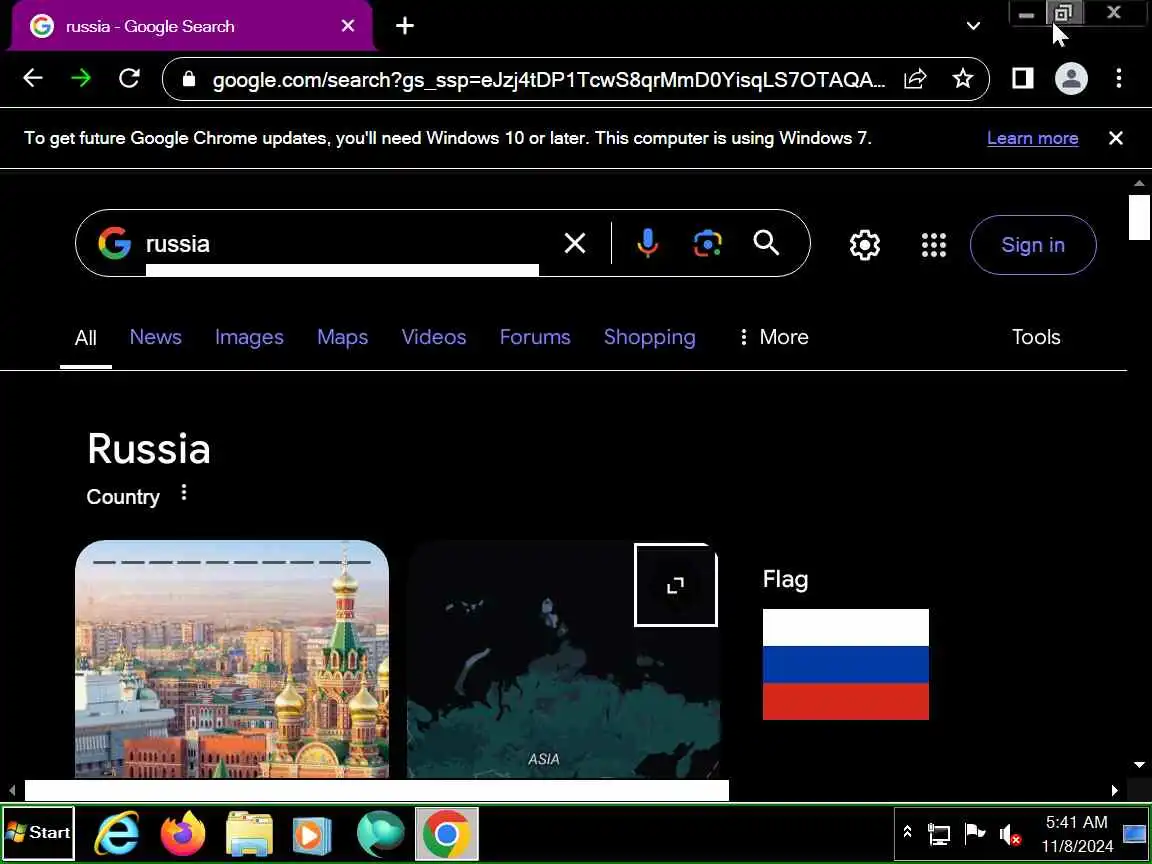Select the All results tab
The height and width of the screenshot is (864, 1152).
click(x=86, y=337)
